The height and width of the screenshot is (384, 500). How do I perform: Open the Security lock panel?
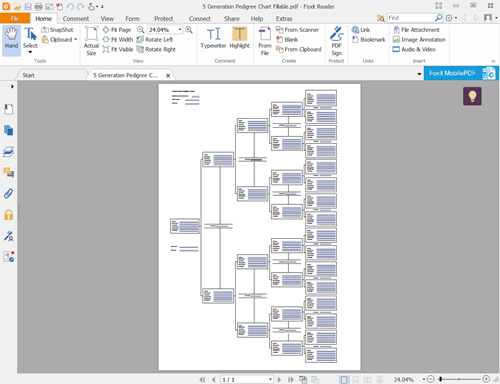[x=9, y=215]
